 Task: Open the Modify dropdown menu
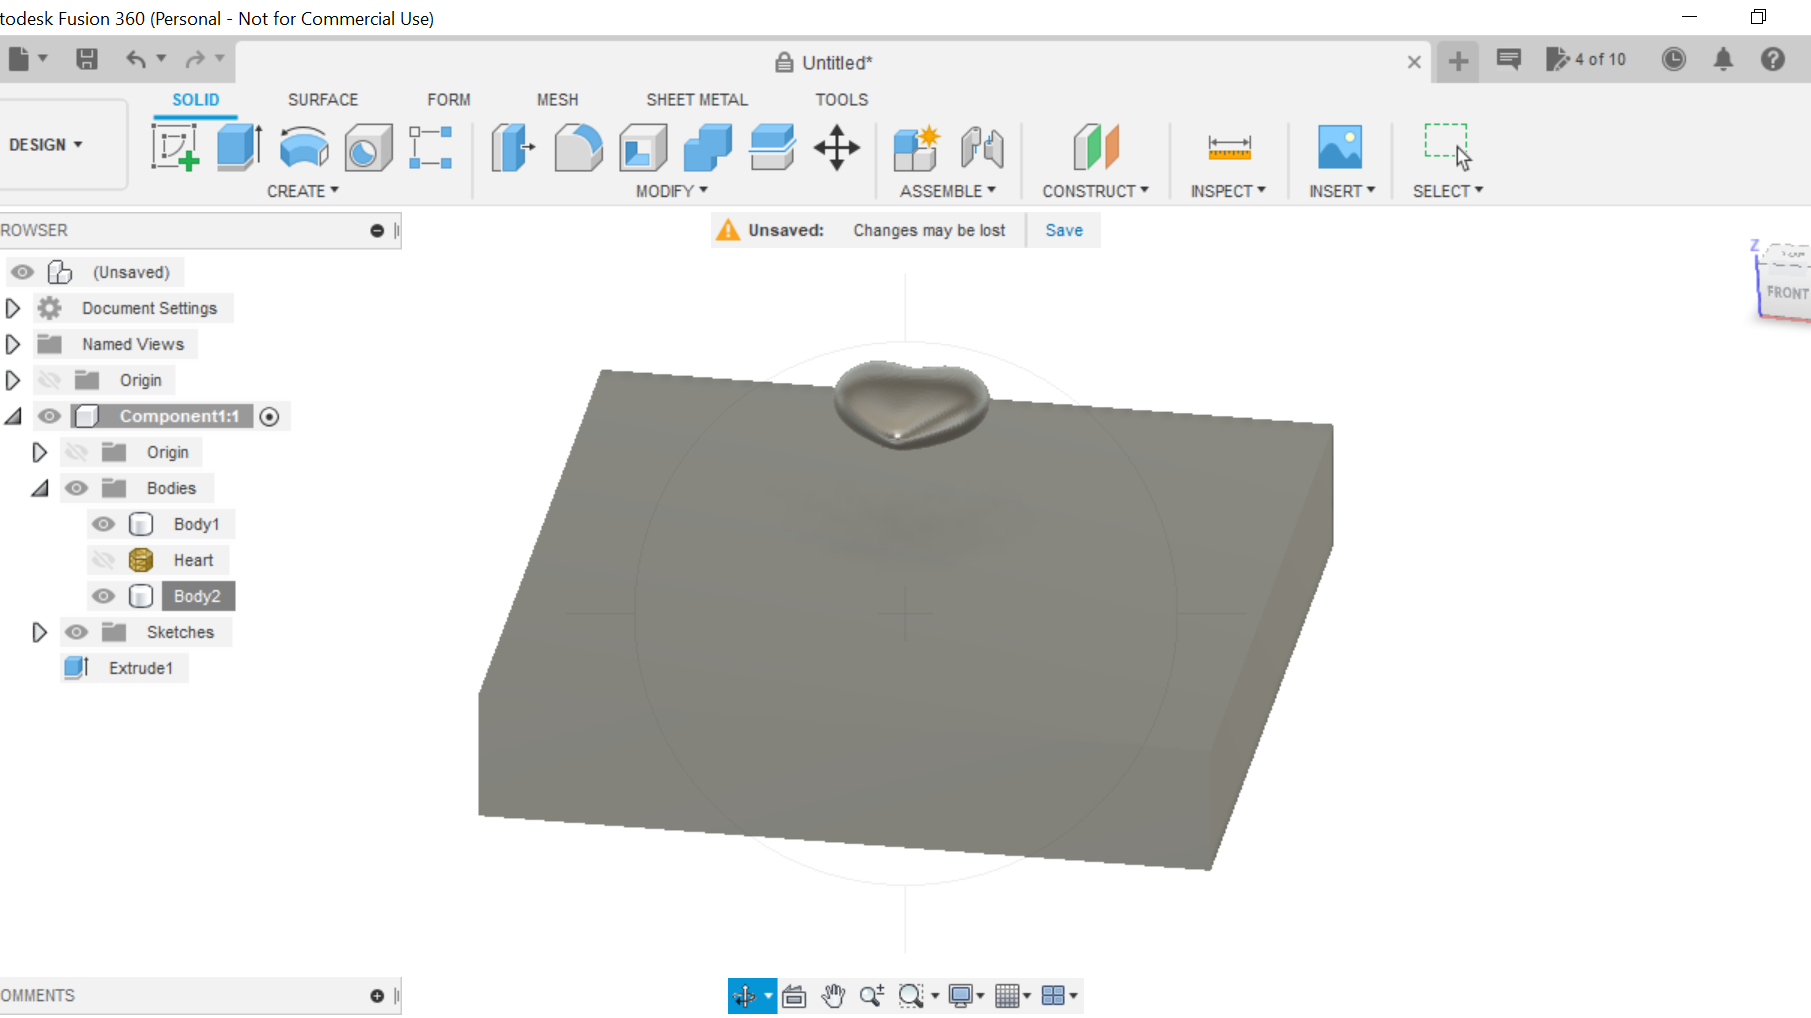[x=670, y=190]
